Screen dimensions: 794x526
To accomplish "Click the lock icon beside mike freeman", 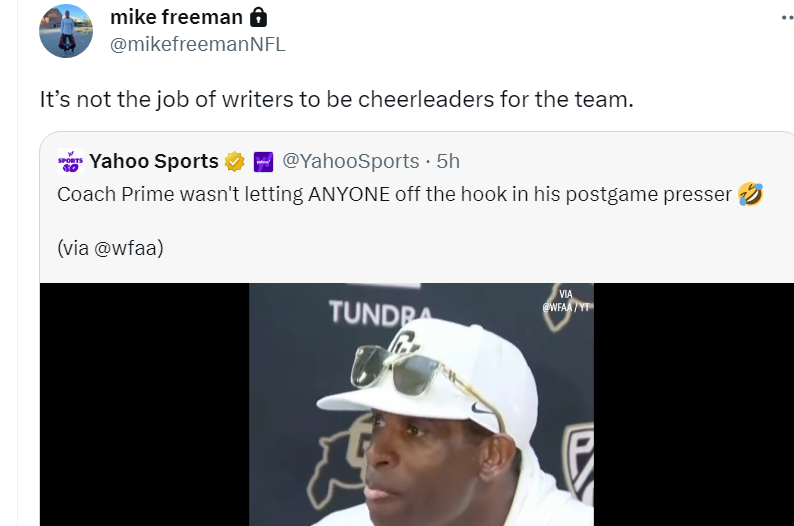I will coord(258,18).
